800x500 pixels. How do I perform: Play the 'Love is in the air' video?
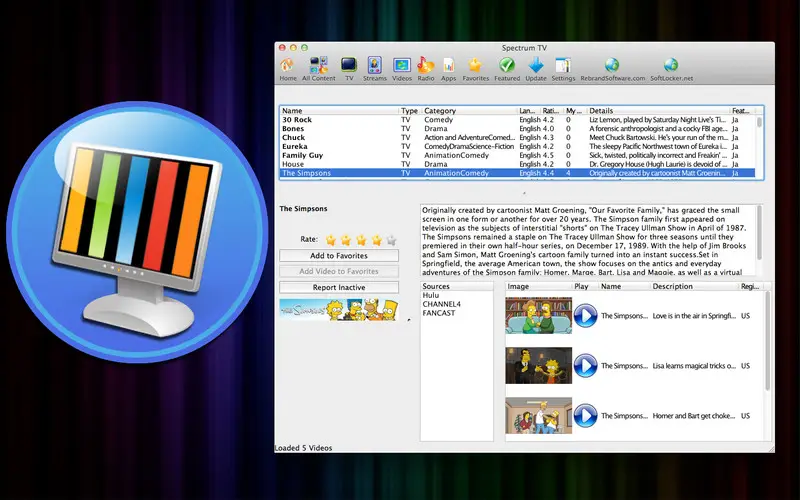585,316
